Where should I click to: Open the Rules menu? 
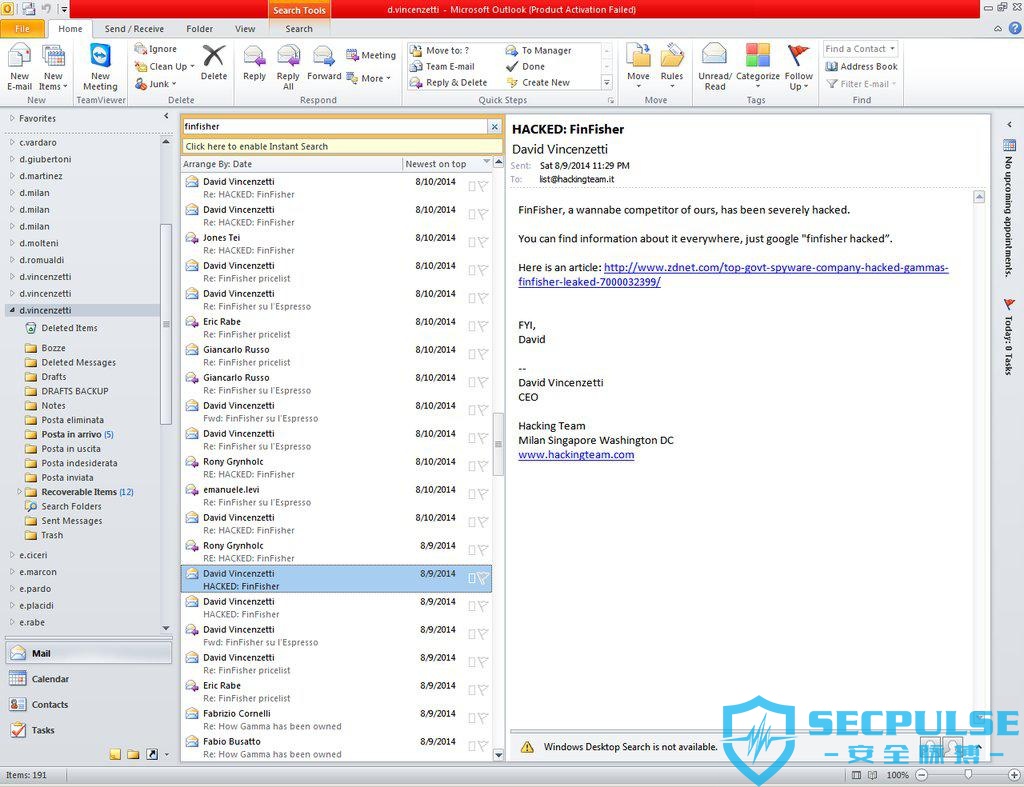coord(671,67)
